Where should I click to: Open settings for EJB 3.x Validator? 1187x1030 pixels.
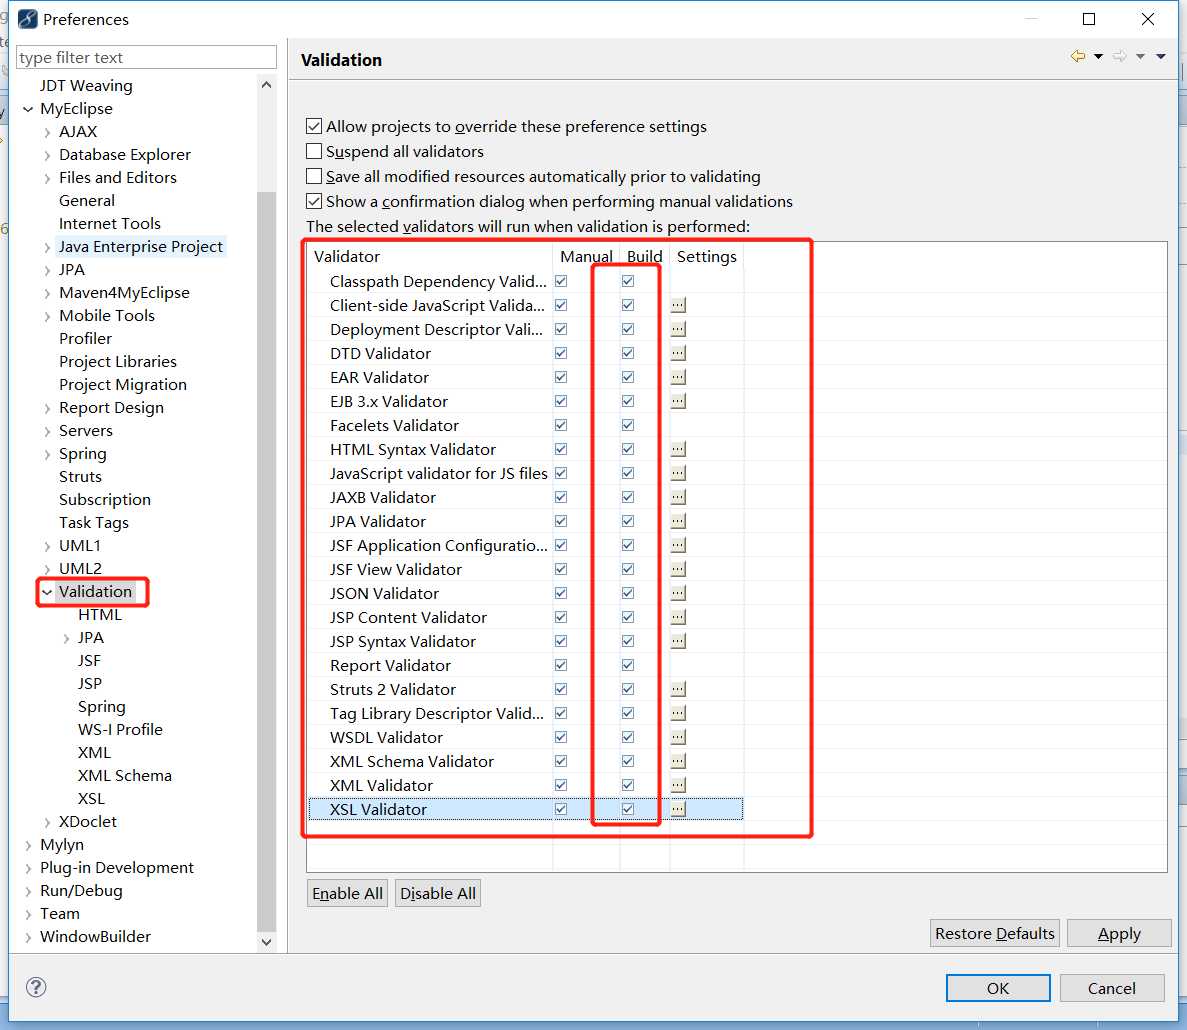[x=678, y=401]
